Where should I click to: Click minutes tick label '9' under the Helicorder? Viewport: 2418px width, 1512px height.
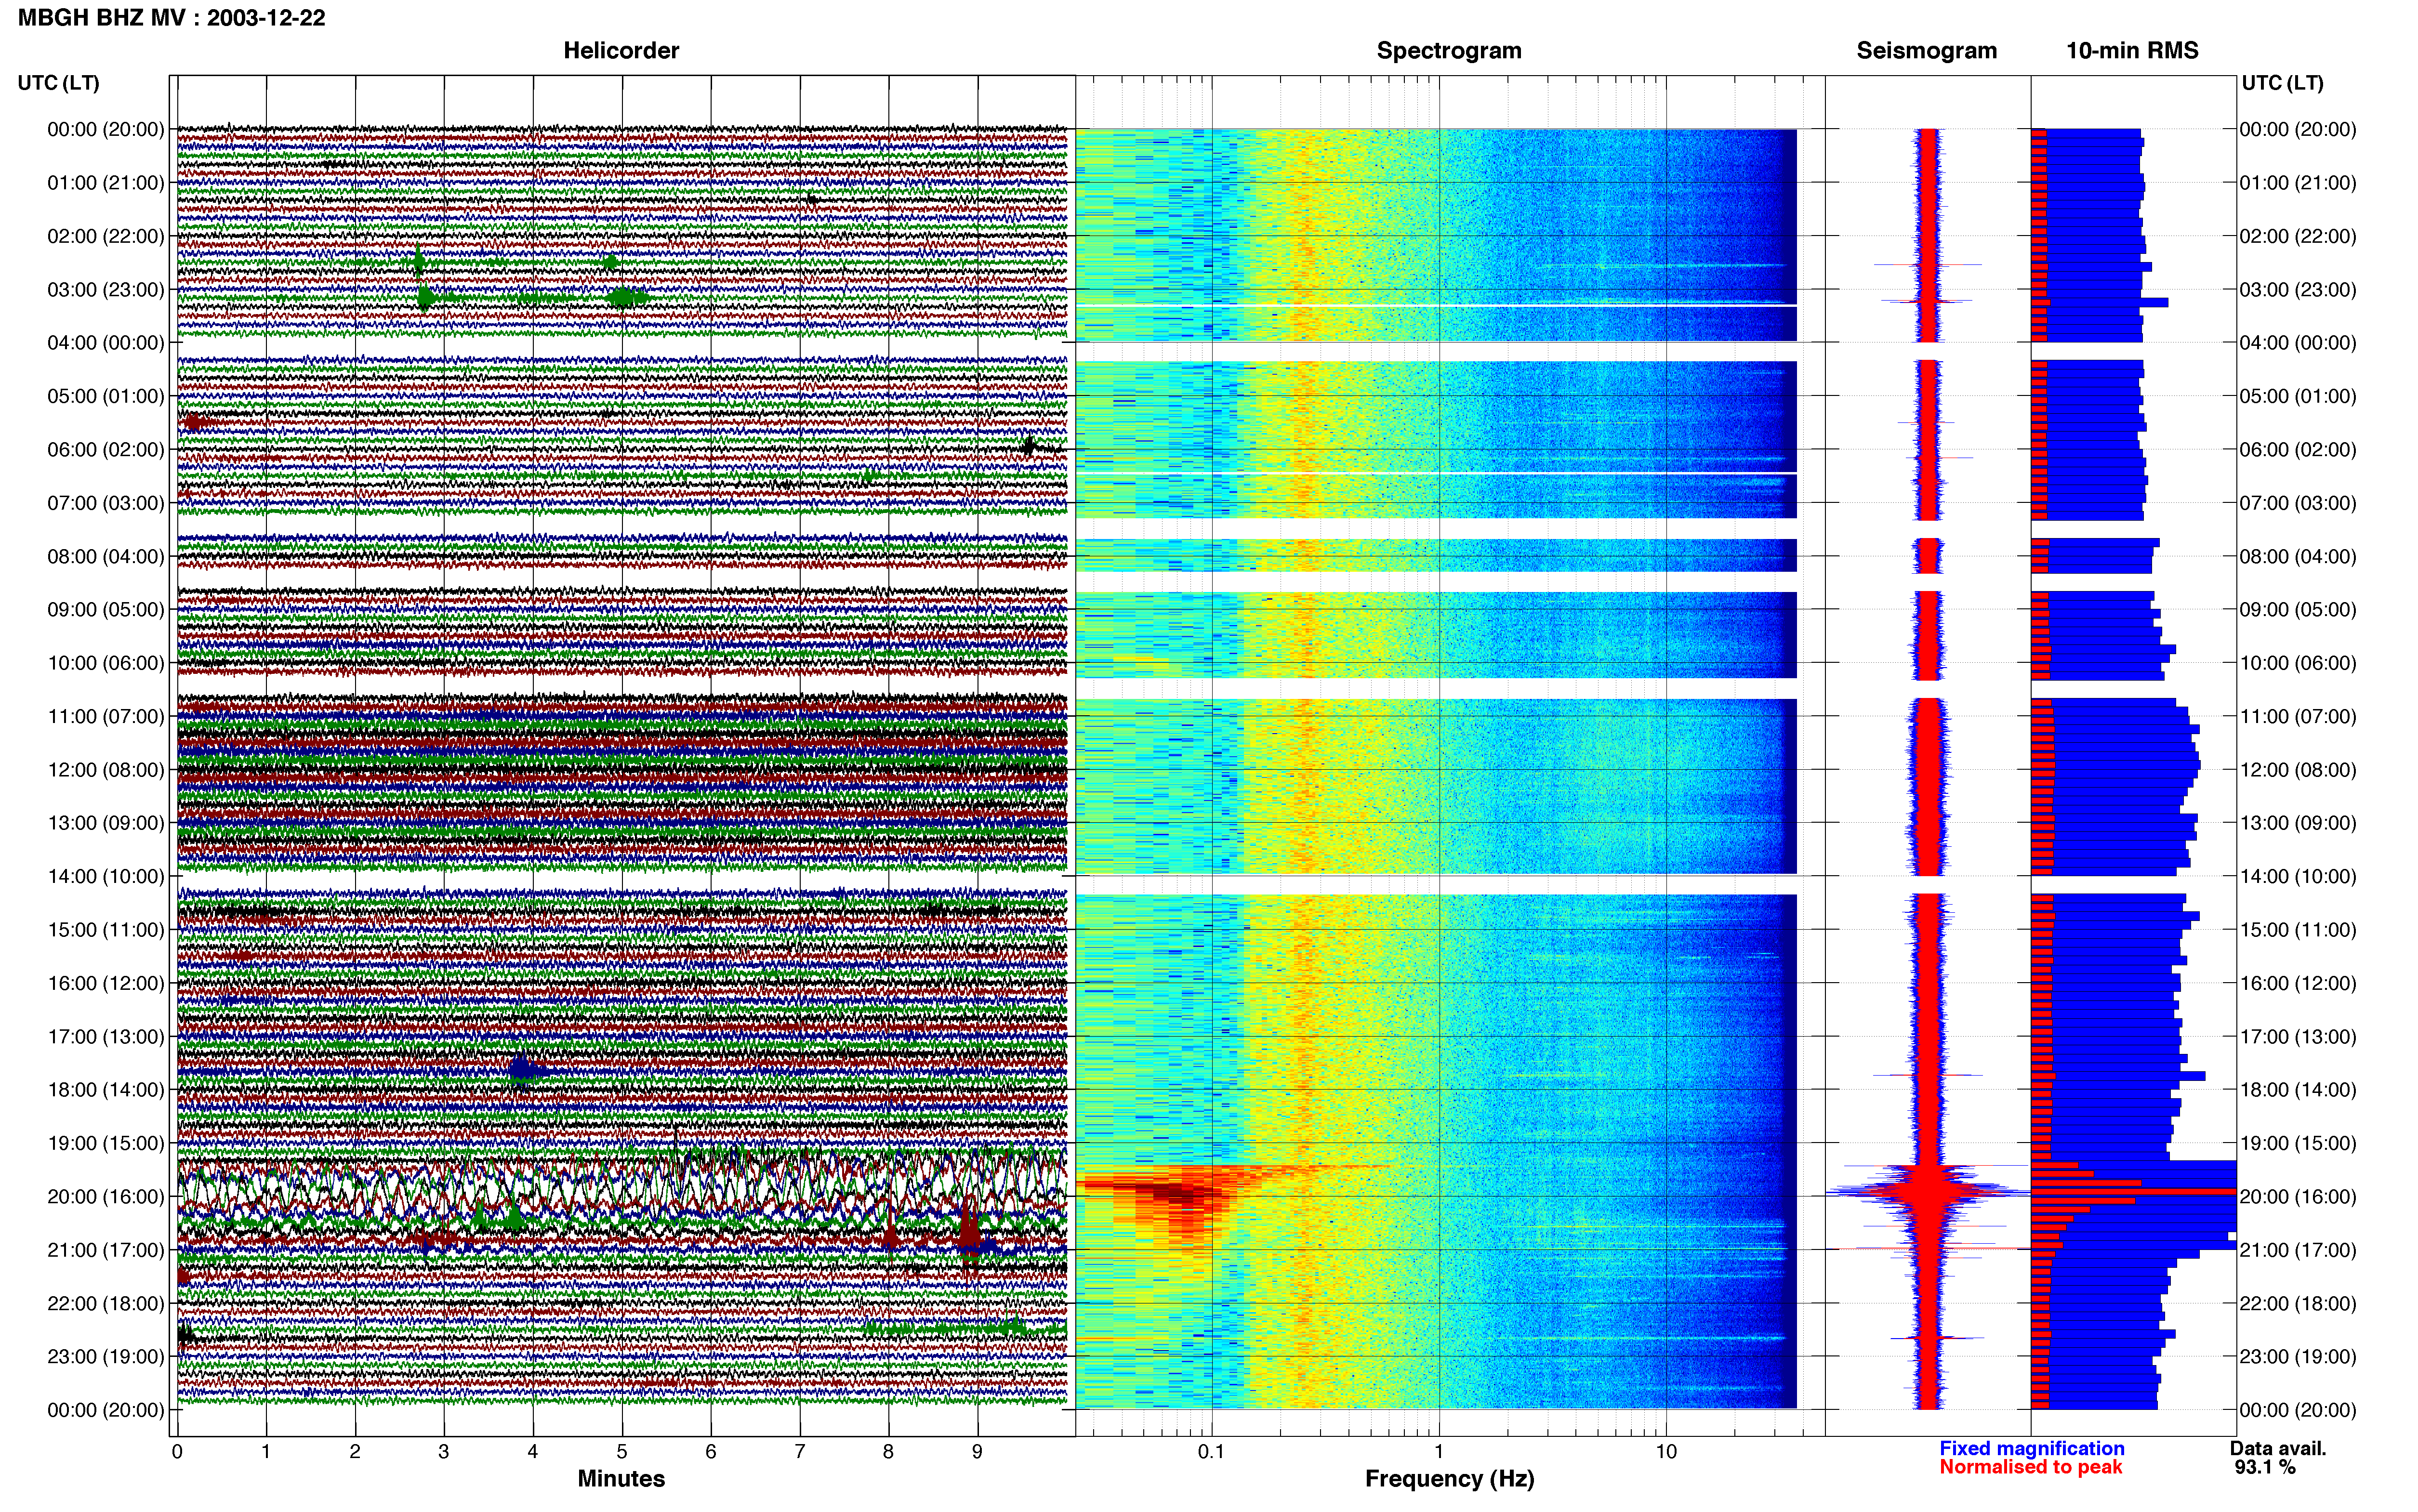978,1451
